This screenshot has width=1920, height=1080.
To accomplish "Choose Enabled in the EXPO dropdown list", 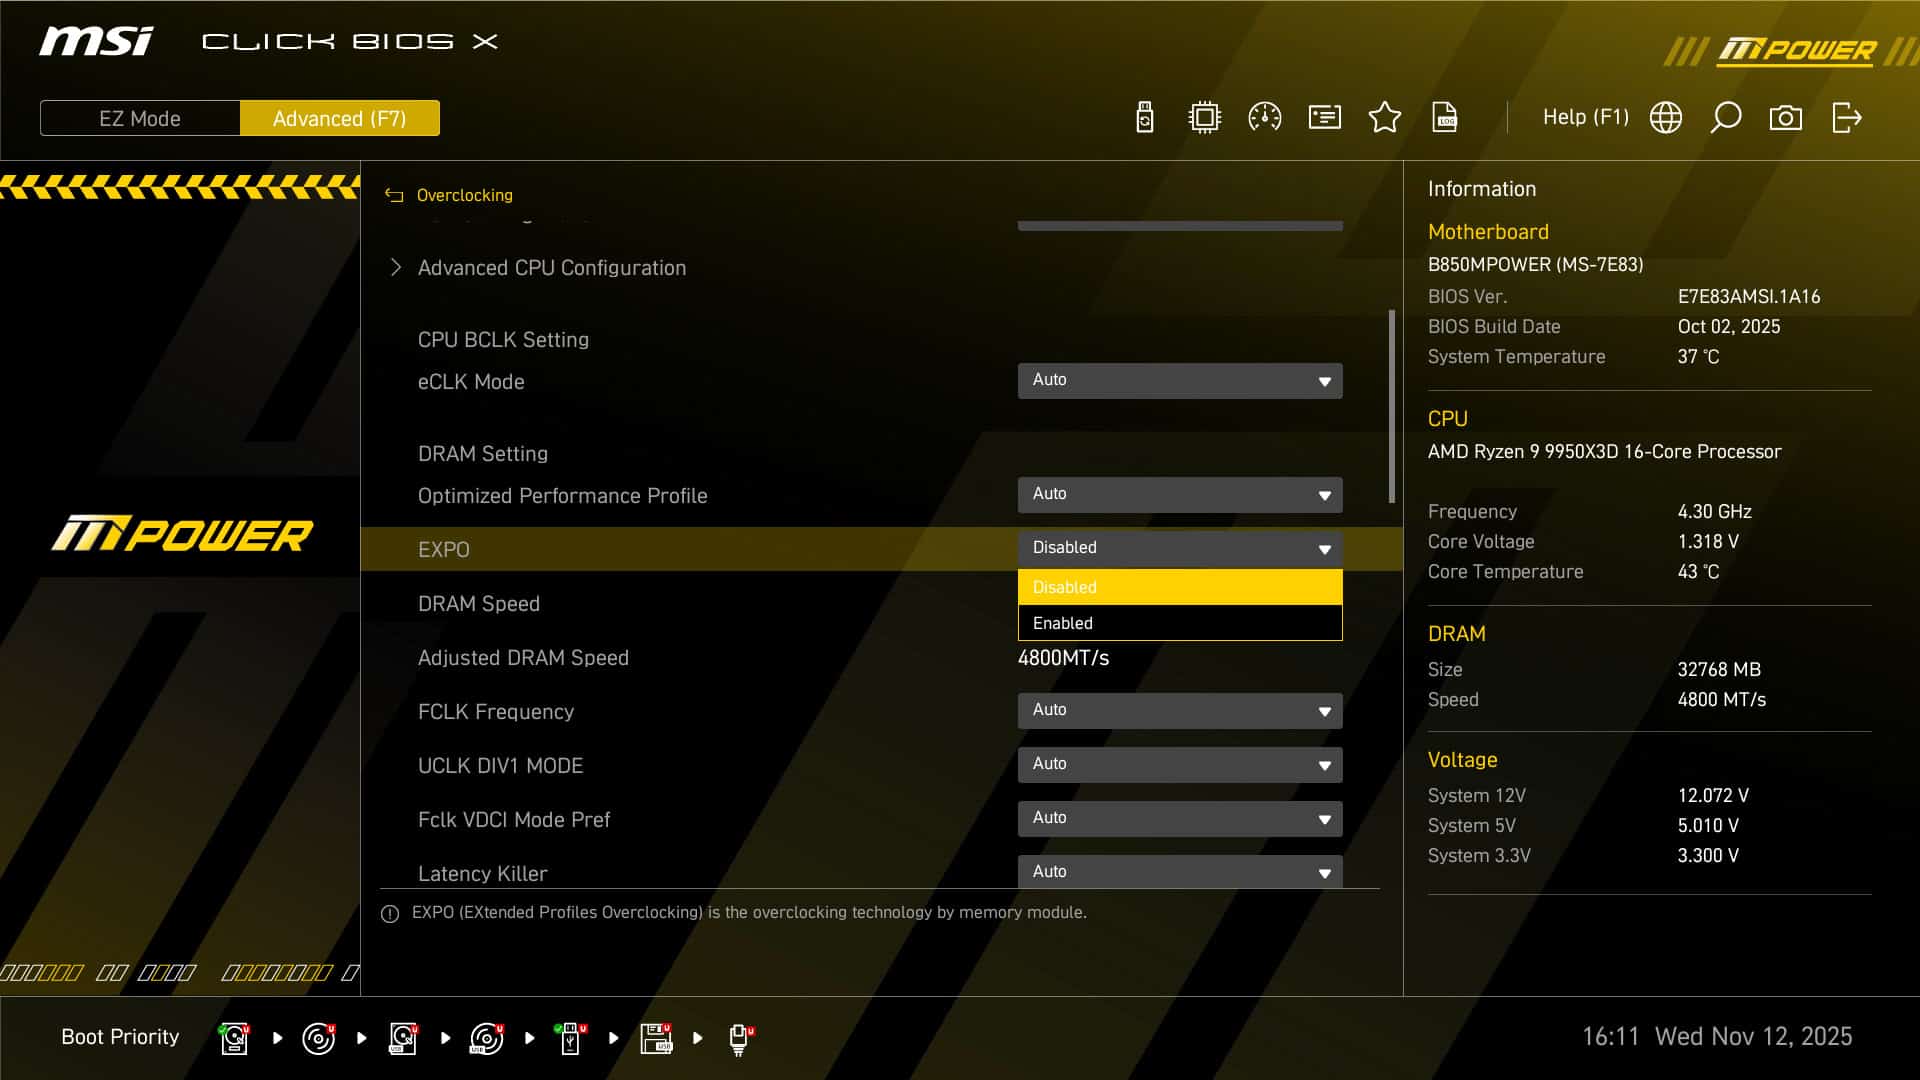I will (x=1180, y=623).
